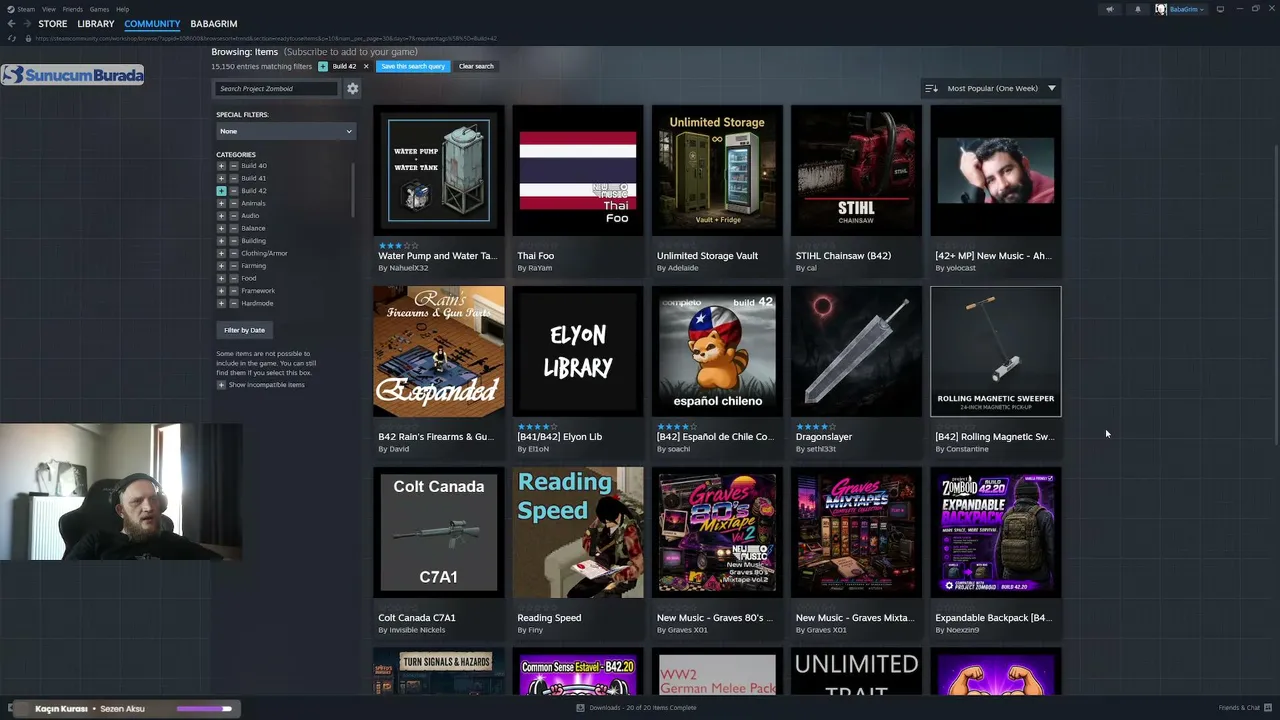Viewport: 1280px width, 720px height.
Task: Exclude the Build 40 category with minus
Action: click(x=234, y=166)
